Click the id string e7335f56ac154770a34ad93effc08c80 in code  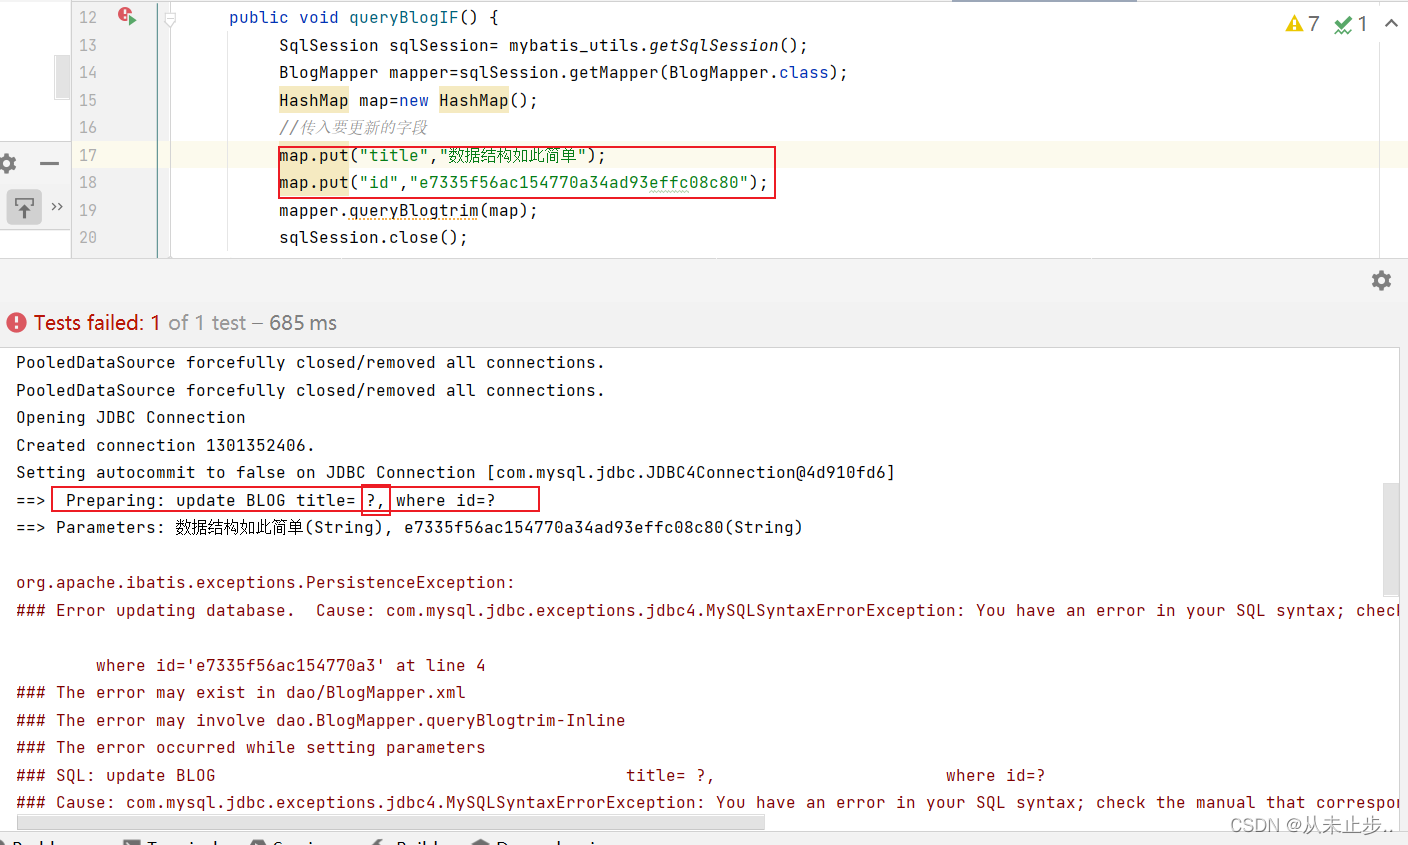pos(579,182)
